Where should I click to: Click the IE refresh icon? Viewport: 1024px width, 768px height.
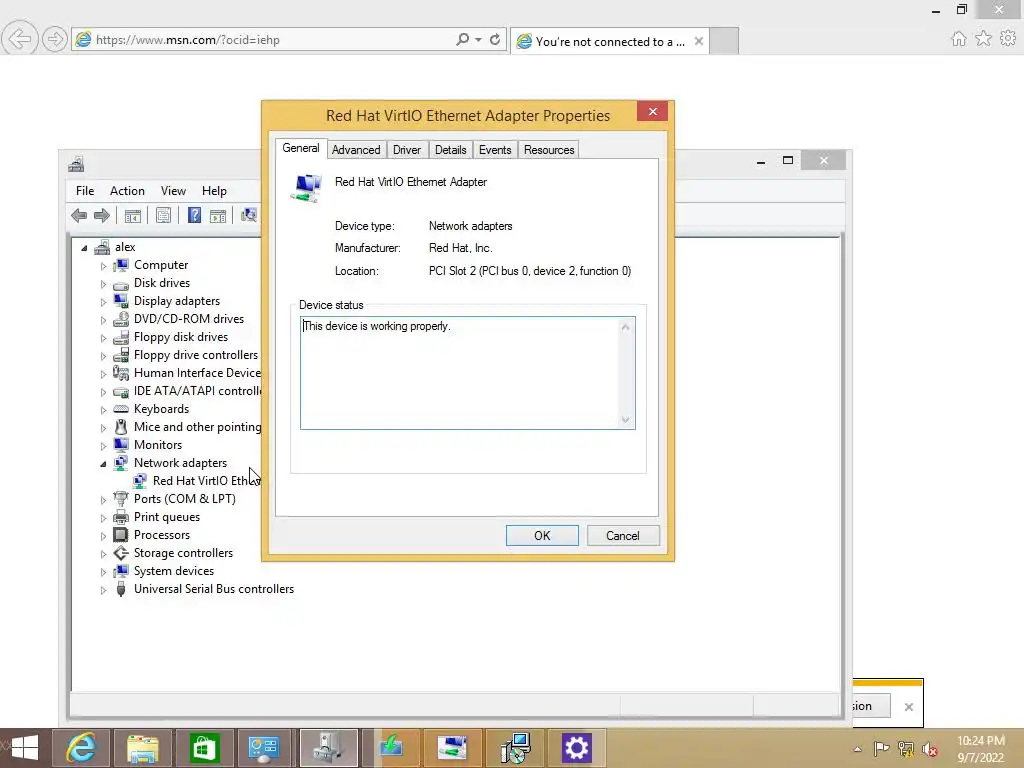click(x=495, y=40)
